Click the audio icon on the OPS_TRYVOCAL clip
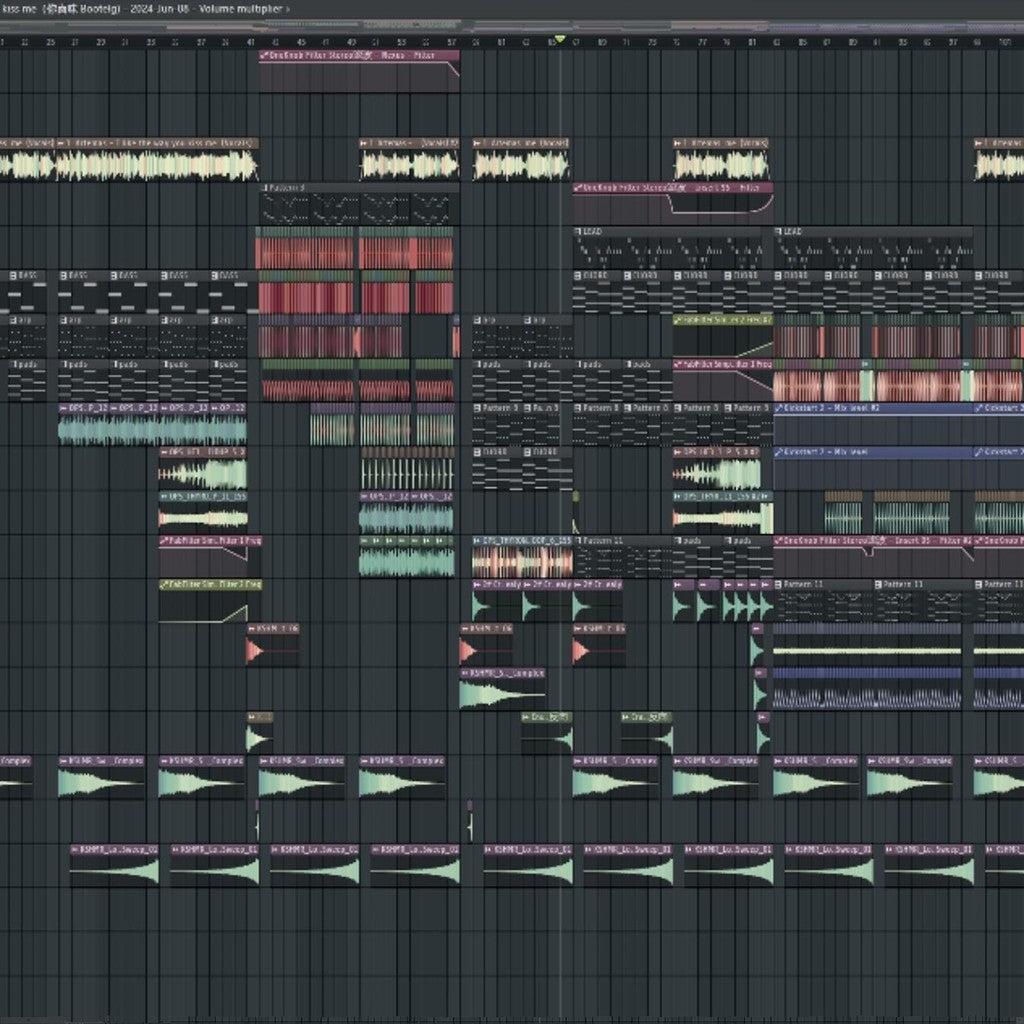Viewport: 1024px width, 1024px height. (478, 541)
